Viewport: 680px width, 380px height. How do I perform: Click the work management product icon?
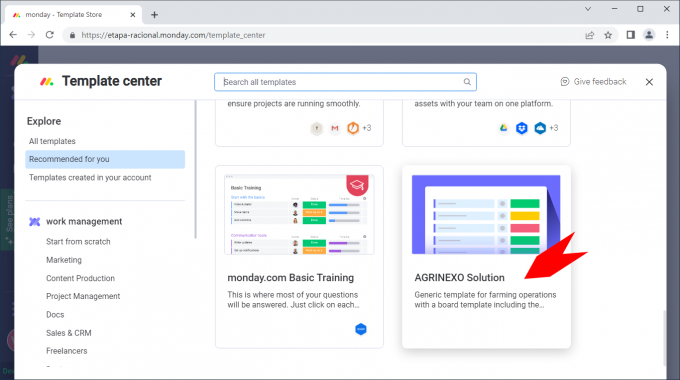tap(35, 222)
